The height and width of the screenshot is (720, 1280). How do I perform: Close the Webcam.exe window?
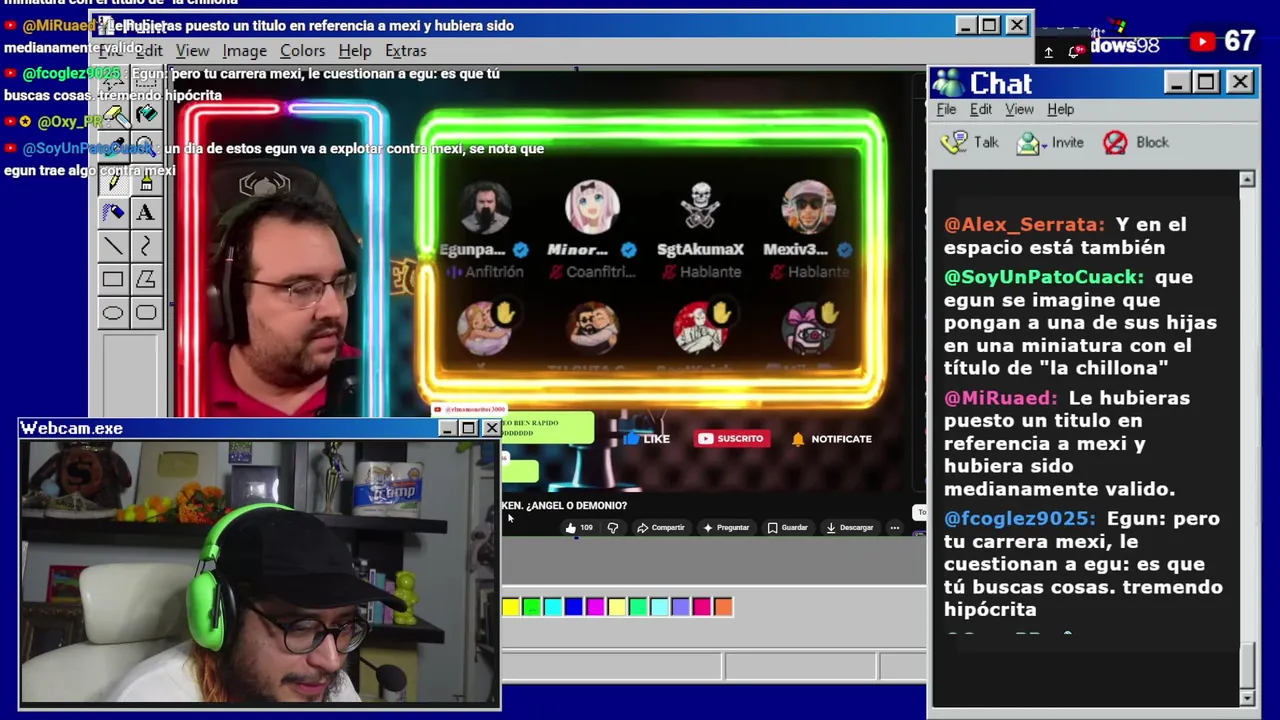(x=491, y=429)
